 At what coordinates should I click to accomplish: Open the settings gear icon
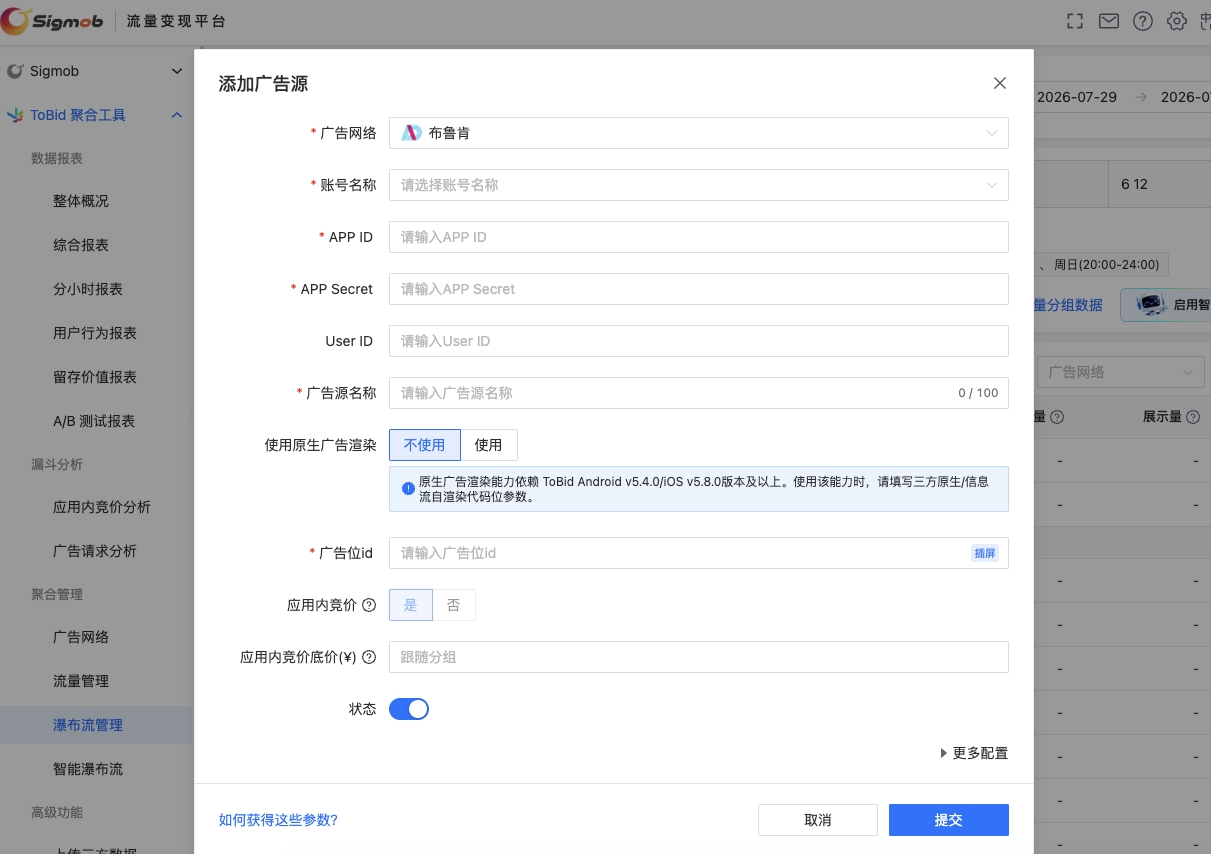click(1177, 21)
